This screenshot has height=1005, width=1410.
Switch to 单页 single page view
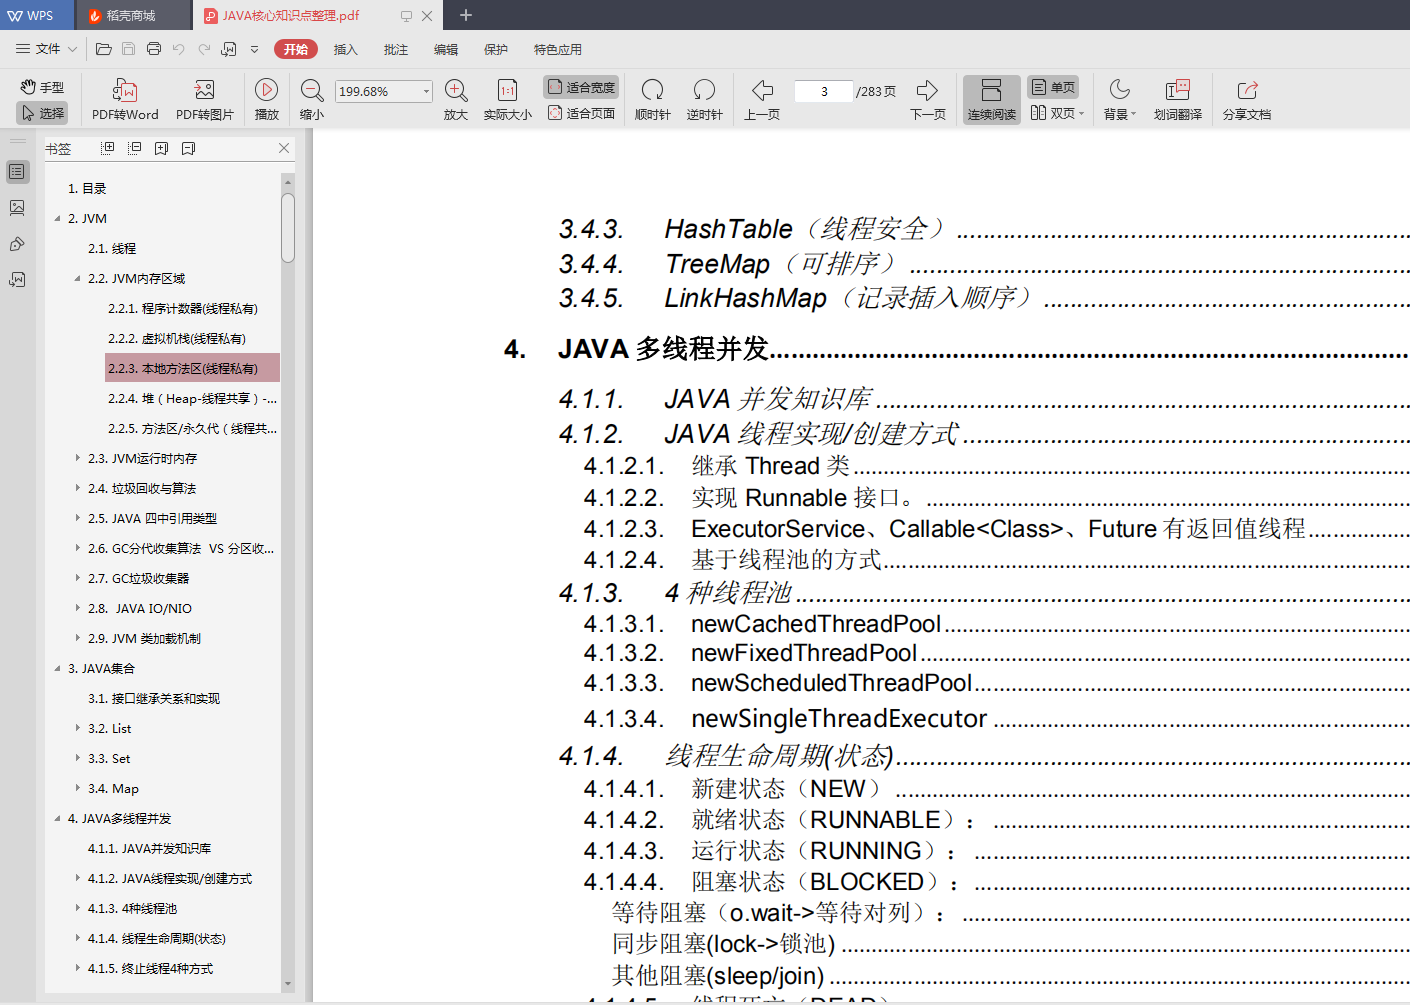pos(1054,87)
